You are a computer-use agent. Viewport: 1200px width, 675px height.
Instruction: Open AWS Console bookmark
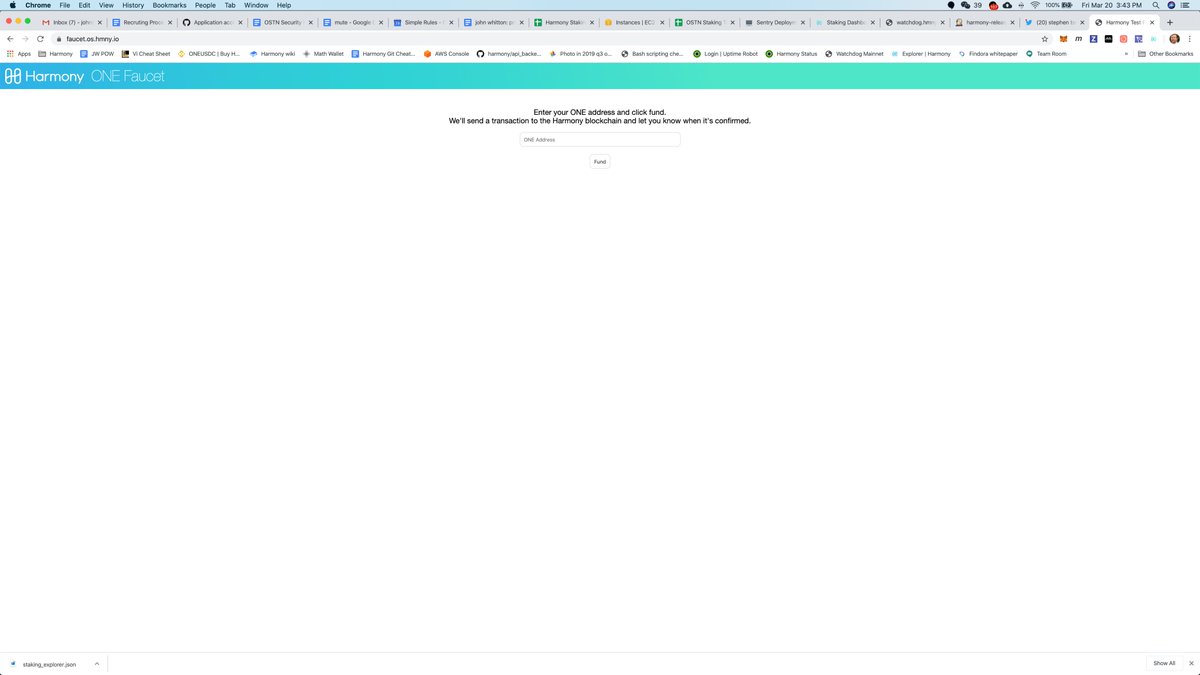click(x=446, y=53)
